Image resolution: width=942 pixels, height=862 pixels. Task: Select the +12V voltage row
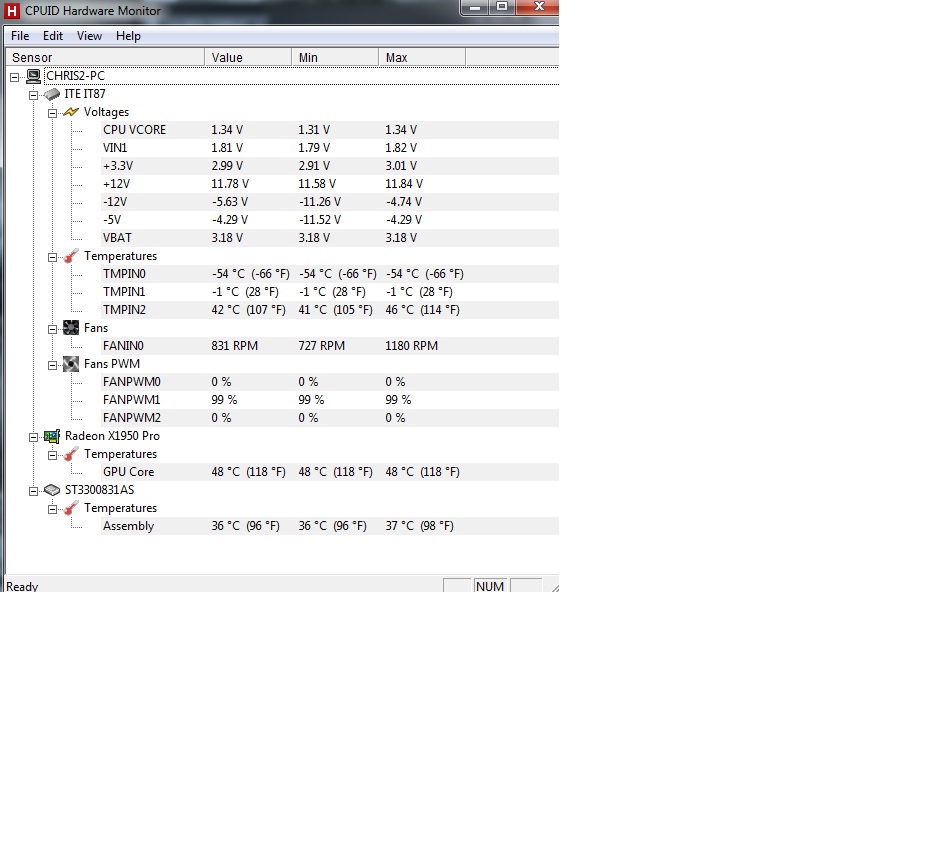(330, 184)
